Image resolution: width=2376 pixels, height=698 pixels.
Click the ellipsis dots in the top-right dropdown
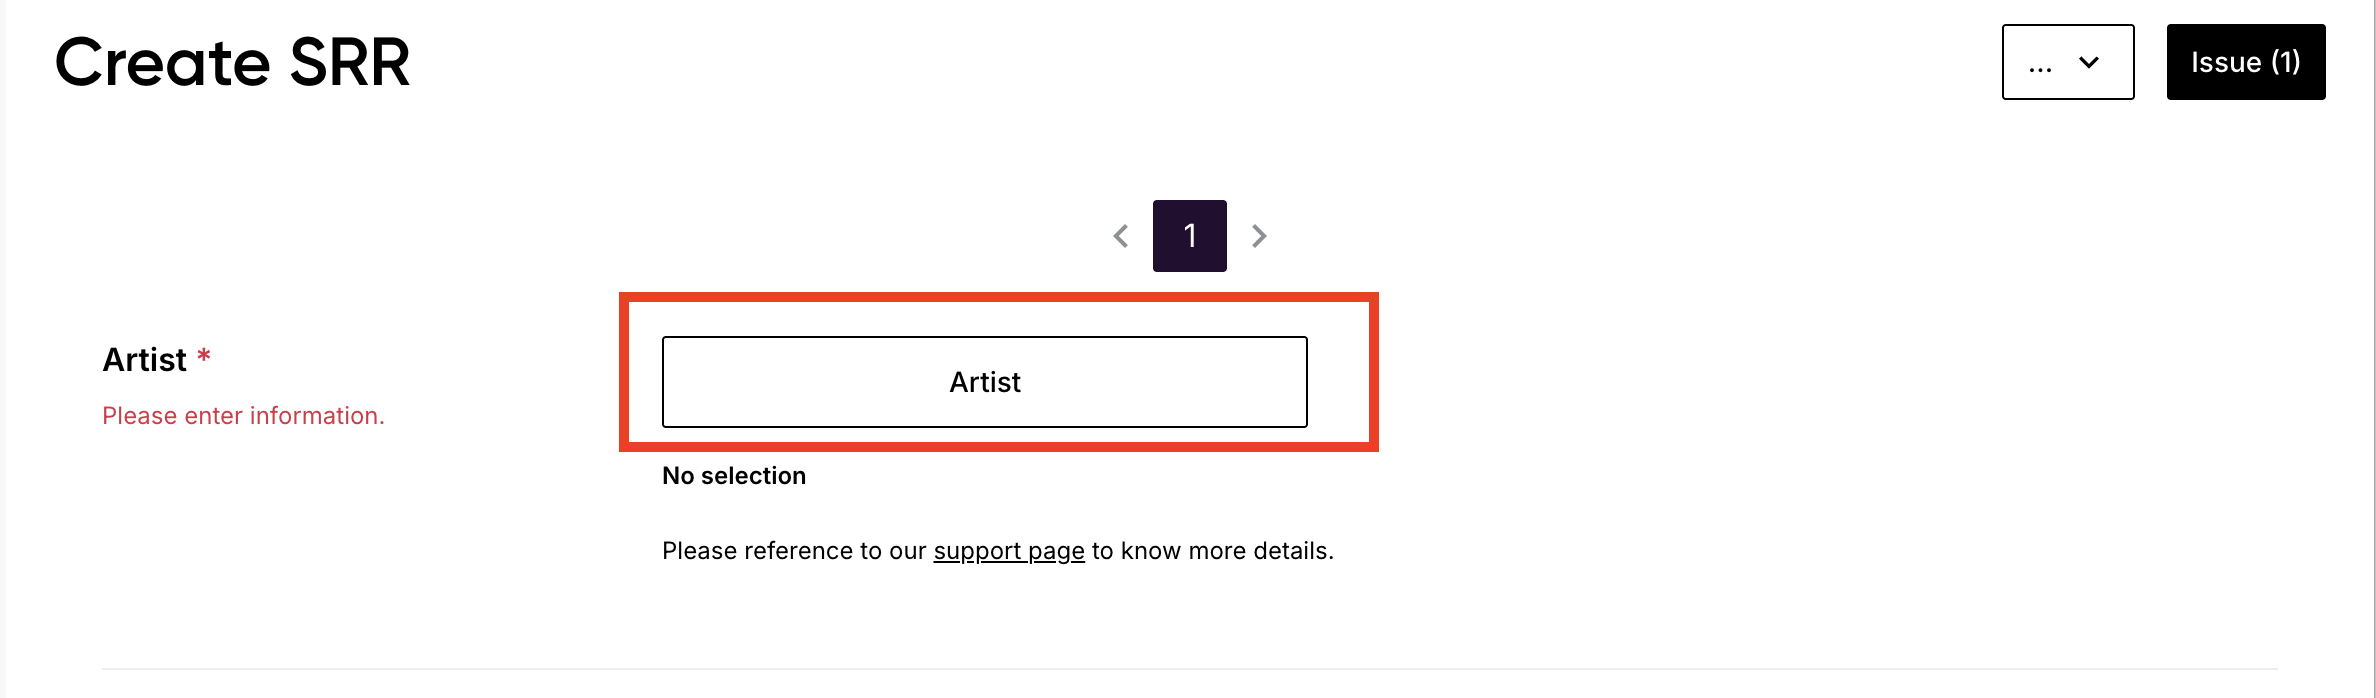2040,67
